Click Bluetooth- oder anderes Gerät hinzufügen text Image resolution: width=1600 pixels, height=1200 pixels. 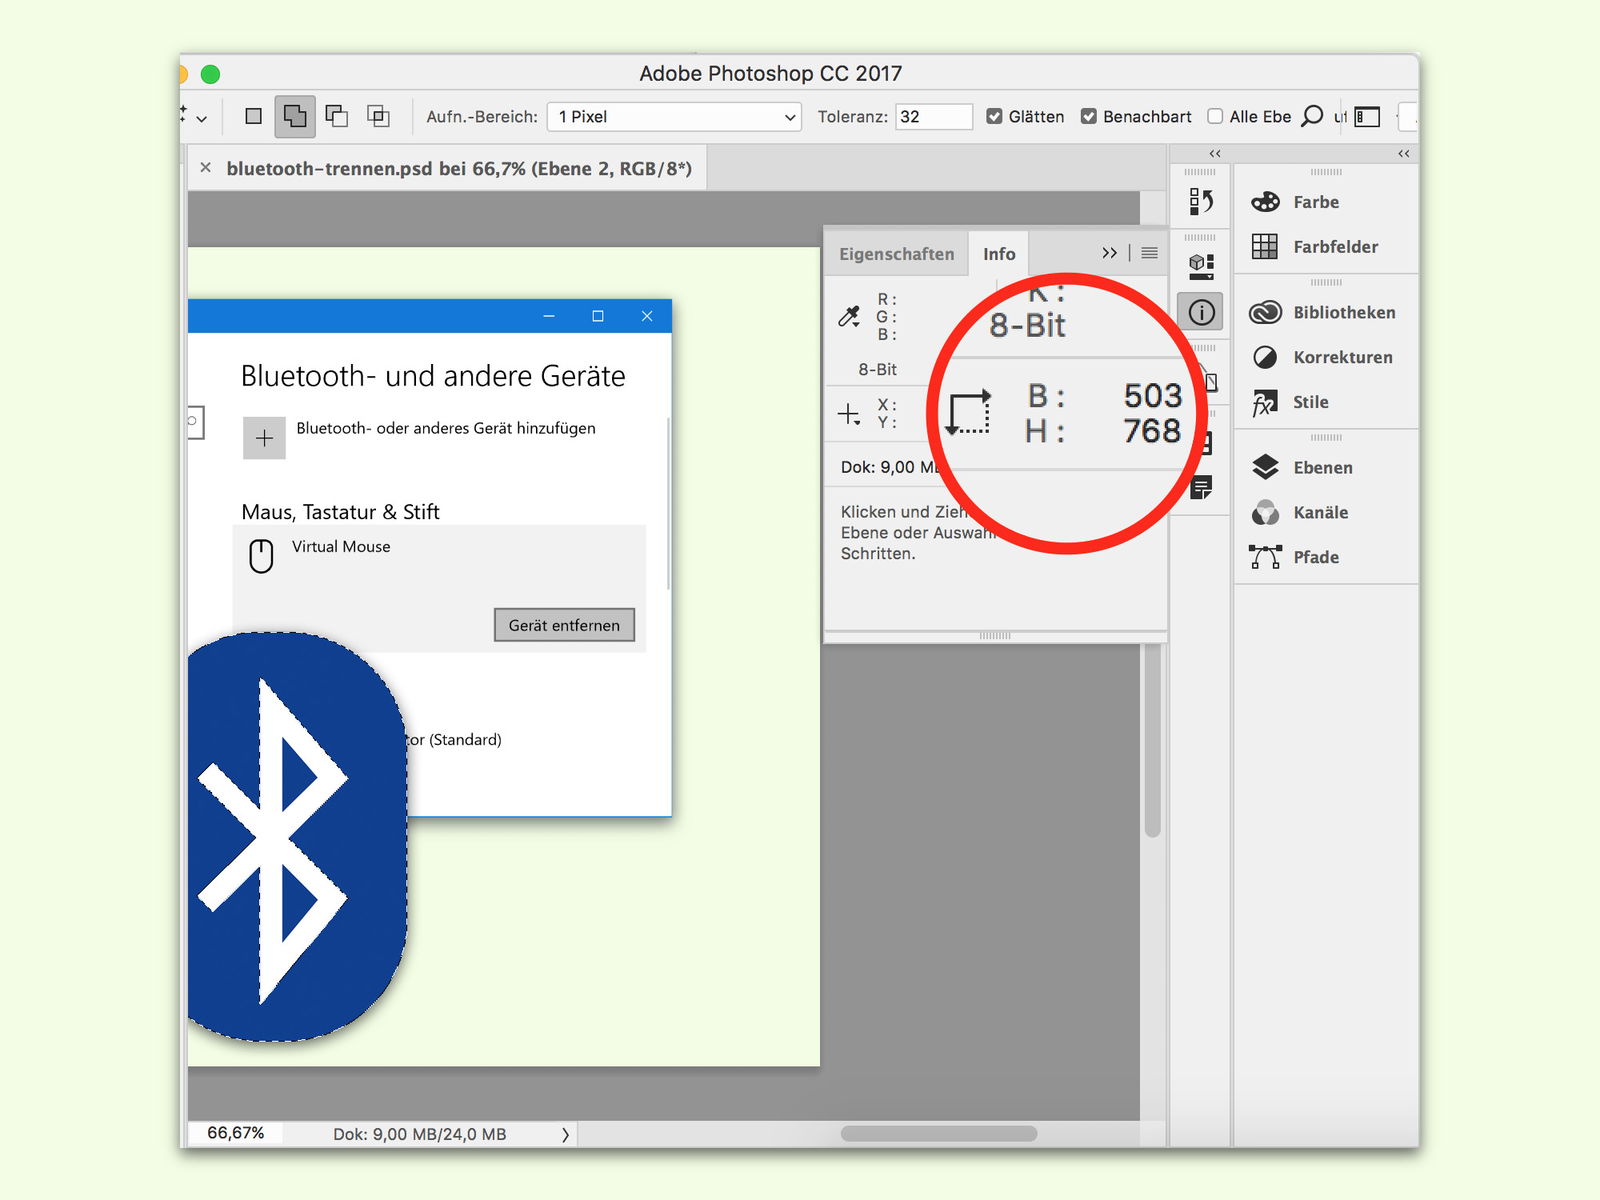[x=446, y=428]
